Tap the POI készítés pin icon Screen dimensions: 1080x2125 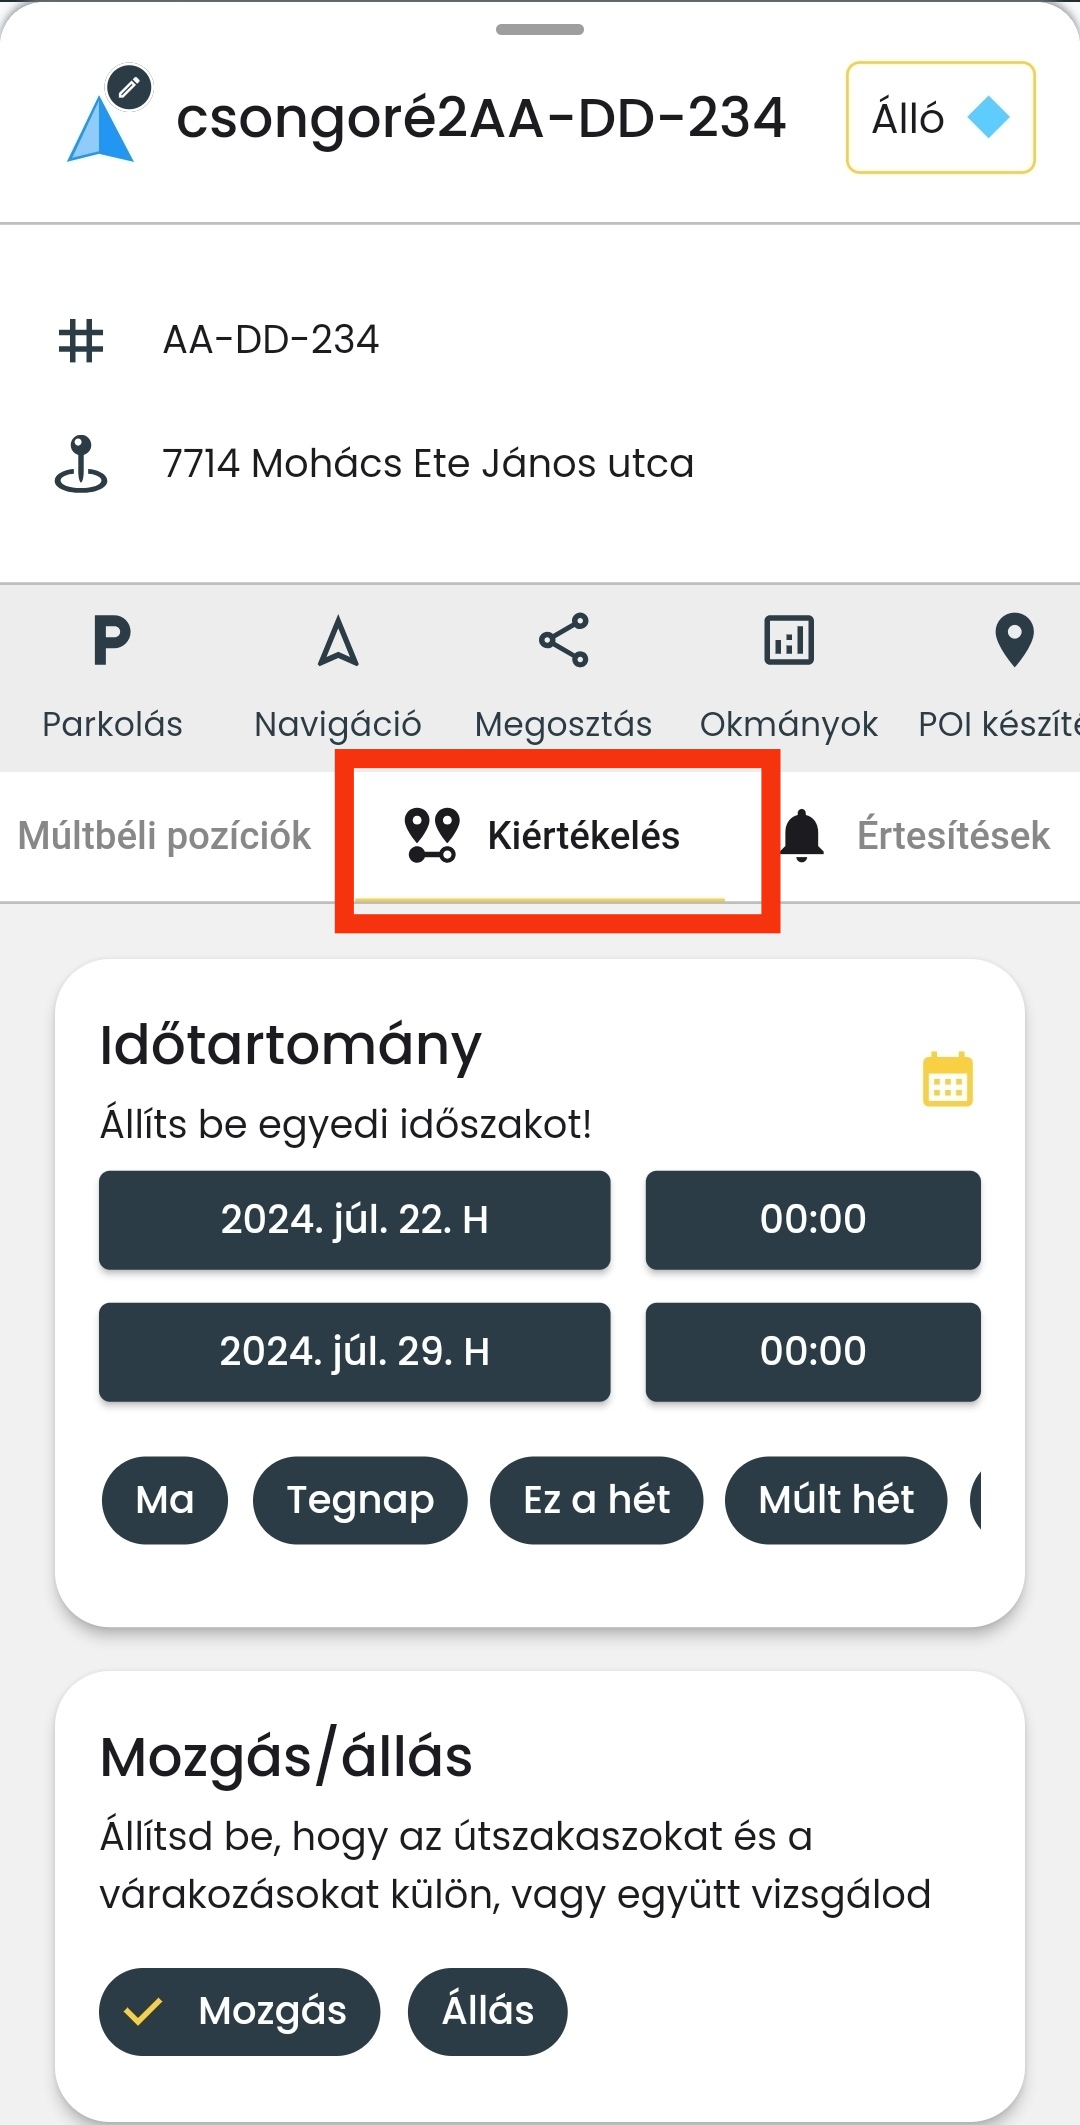coord(1014,641)
